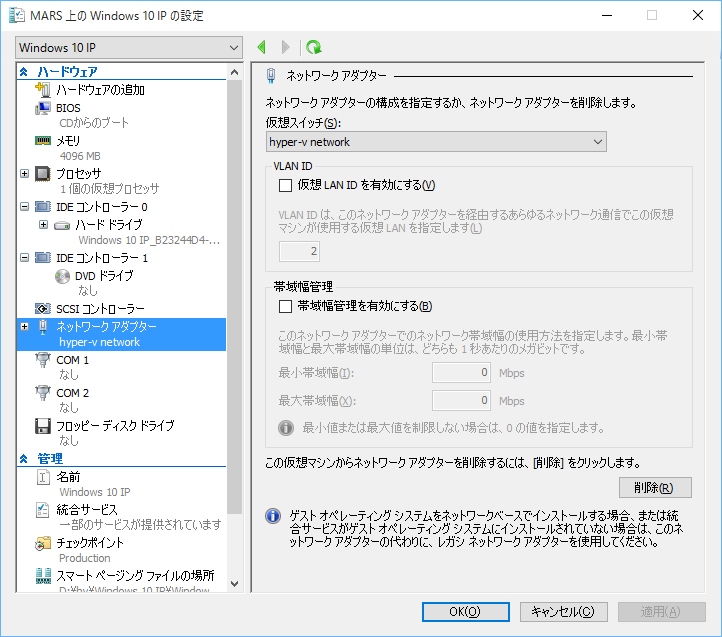The height and width of the screenshot is (637, 722).
Task: Select the SCSI コントローラー icon
Action: click(x=43, y=308)
